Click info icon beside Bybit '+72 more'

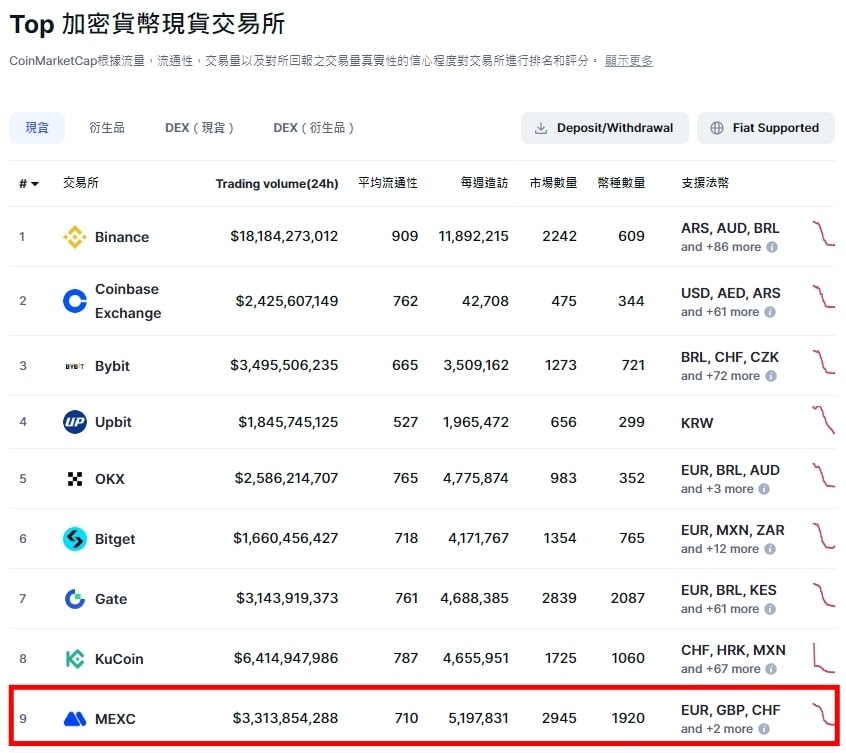pyautogui.click(x=771, y=376)
